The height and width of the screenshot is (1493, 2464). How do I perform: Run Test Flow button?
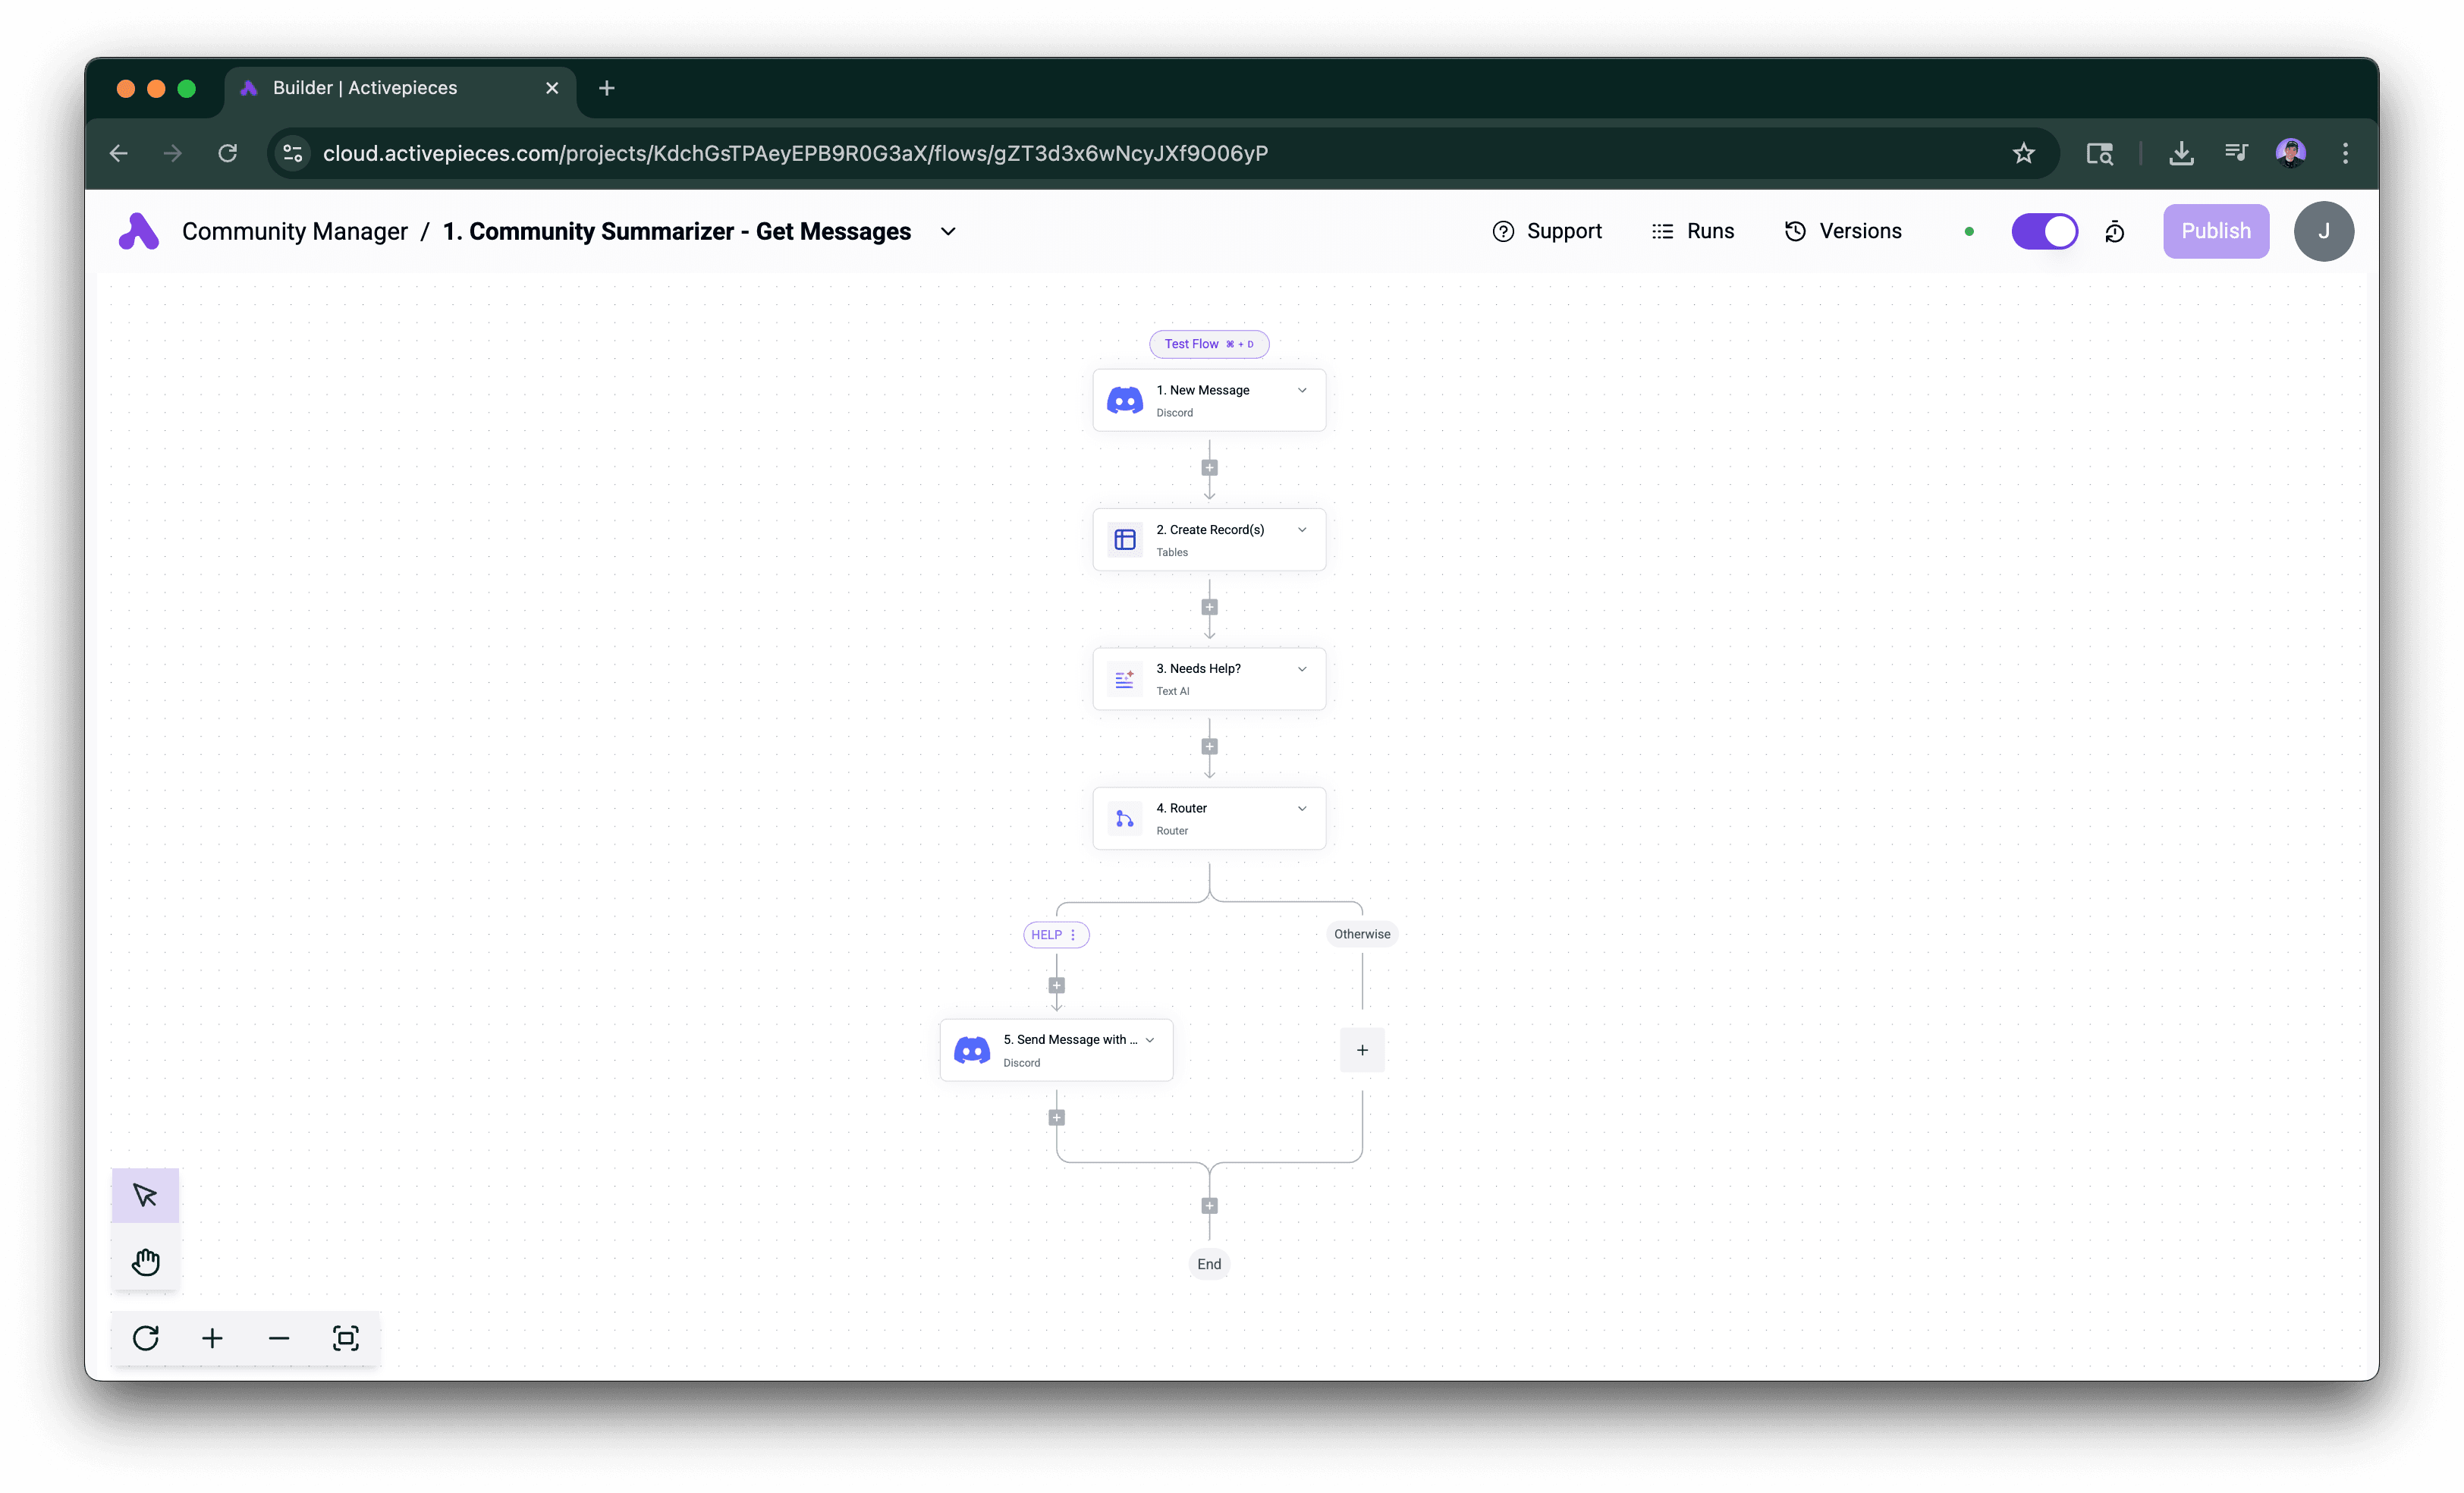[1209, 344]
